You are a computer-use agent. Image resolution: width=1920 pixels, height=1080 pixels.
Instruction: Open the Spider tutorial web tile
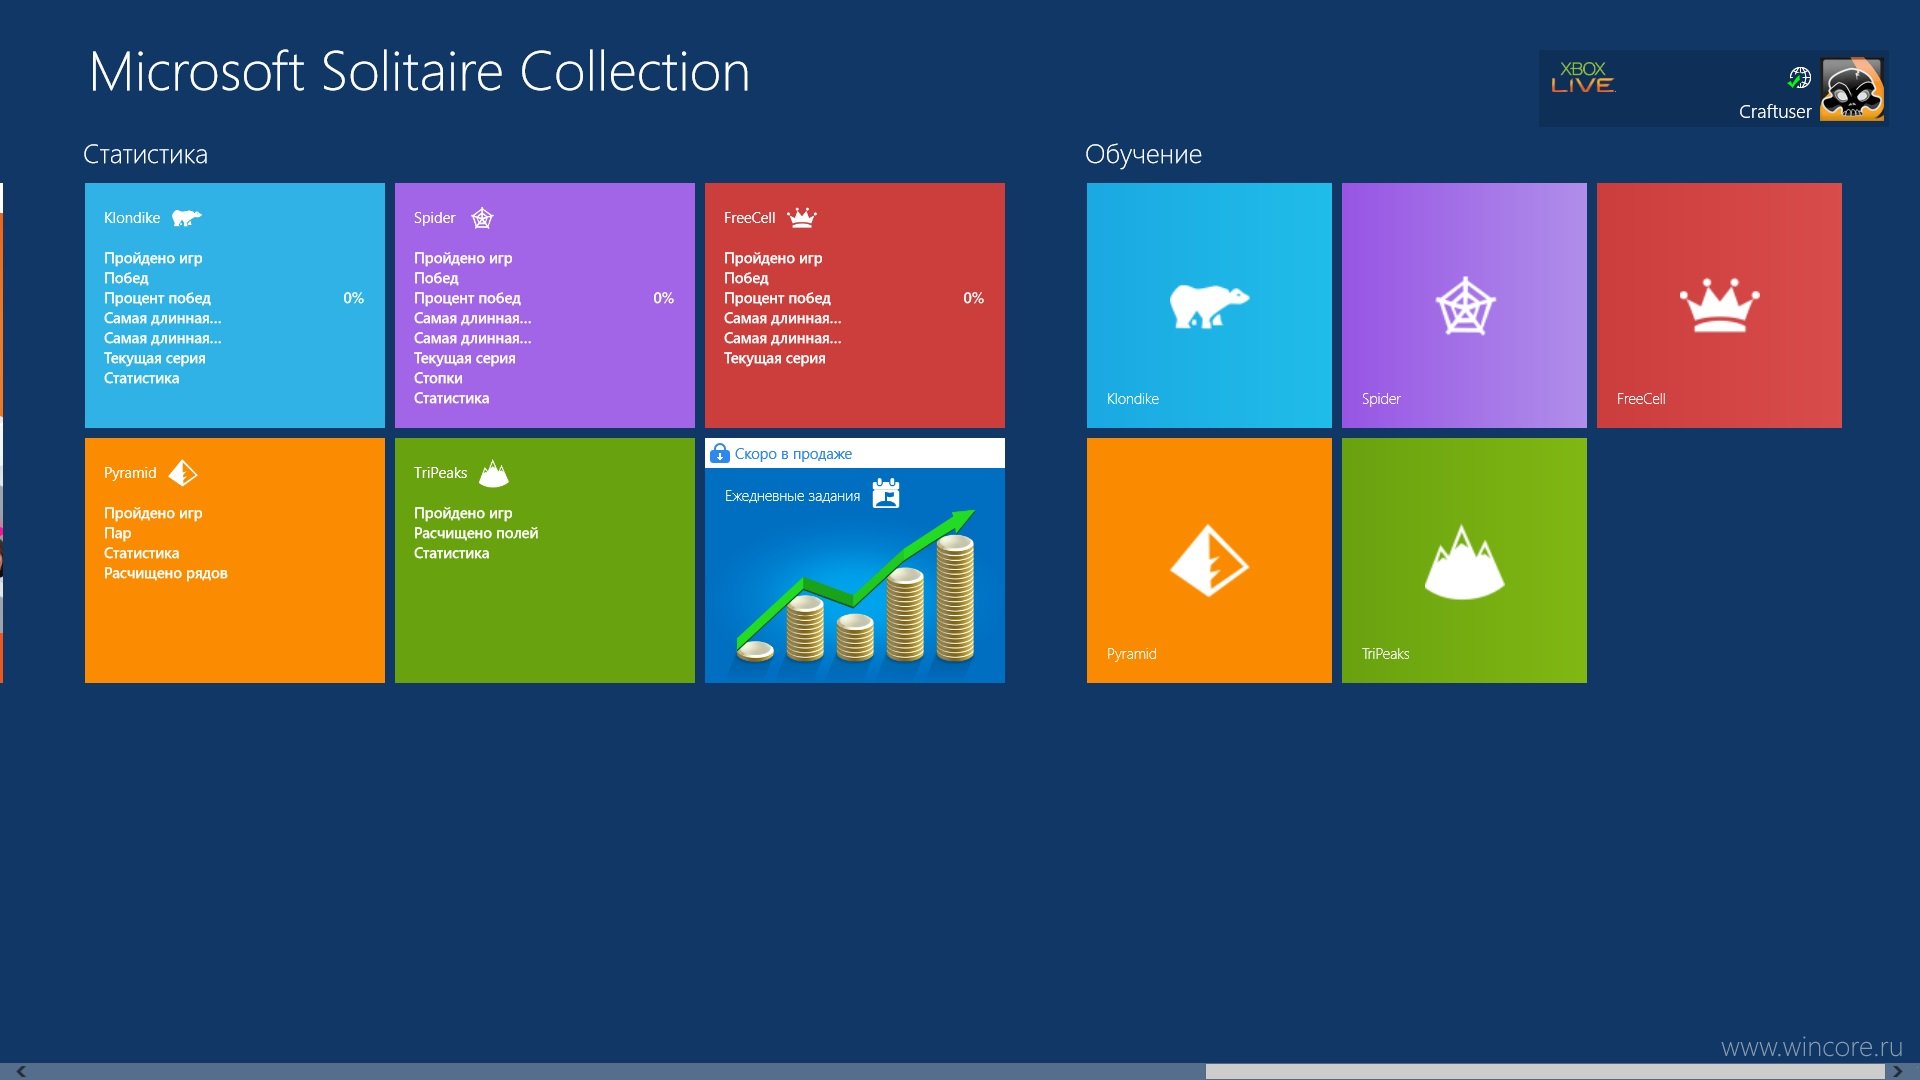click(1464, 305)
